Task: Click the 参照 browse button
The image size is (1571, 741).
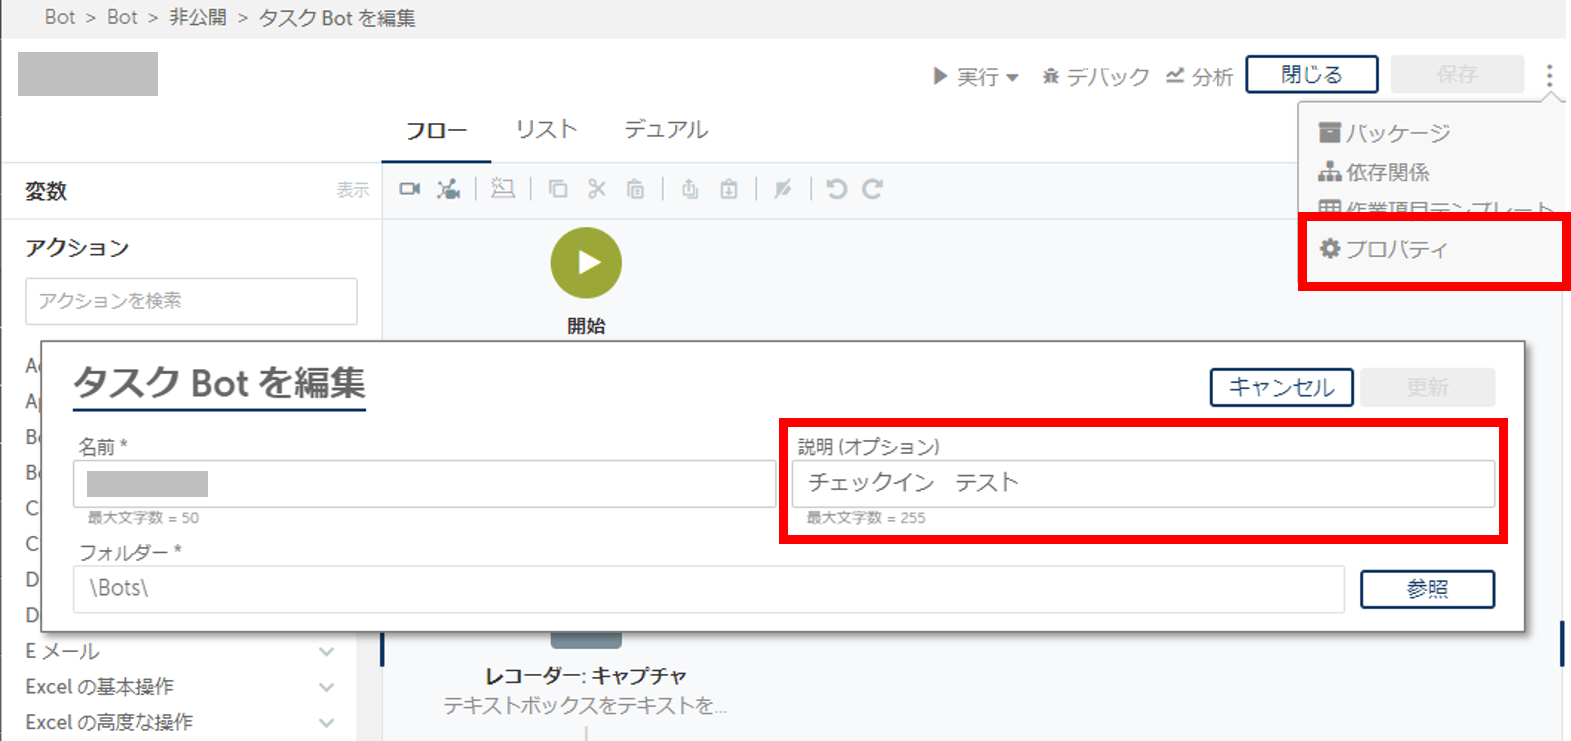Action: coord(1426,589)
